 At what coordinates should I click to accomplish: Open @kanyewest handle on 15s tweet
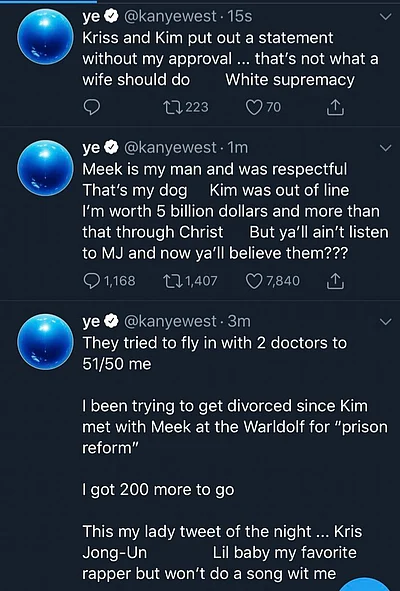(170, 17)
